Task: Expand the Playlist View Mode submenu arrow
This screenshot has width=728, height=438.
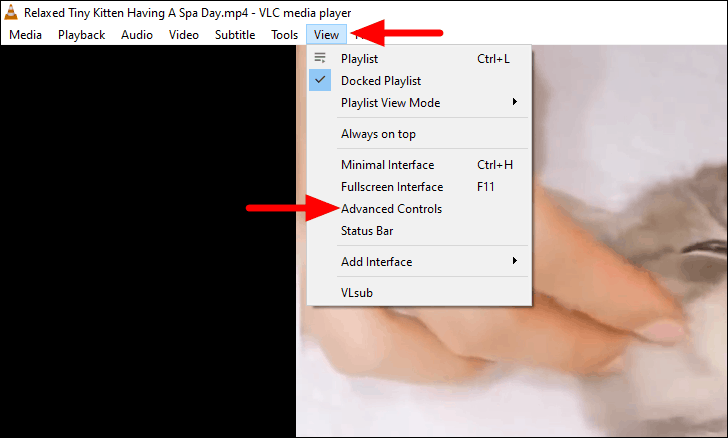Action: click(x=514, y=102)
